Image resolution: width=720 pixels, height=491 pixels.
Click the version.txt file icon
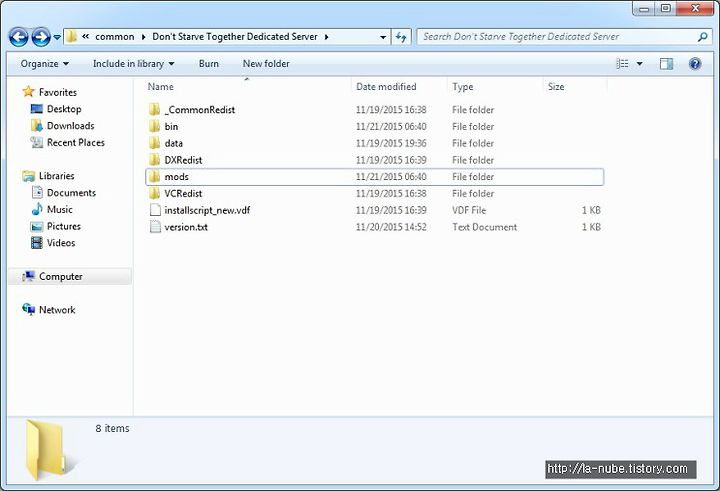pyautogui.click(x=155, y=226)
